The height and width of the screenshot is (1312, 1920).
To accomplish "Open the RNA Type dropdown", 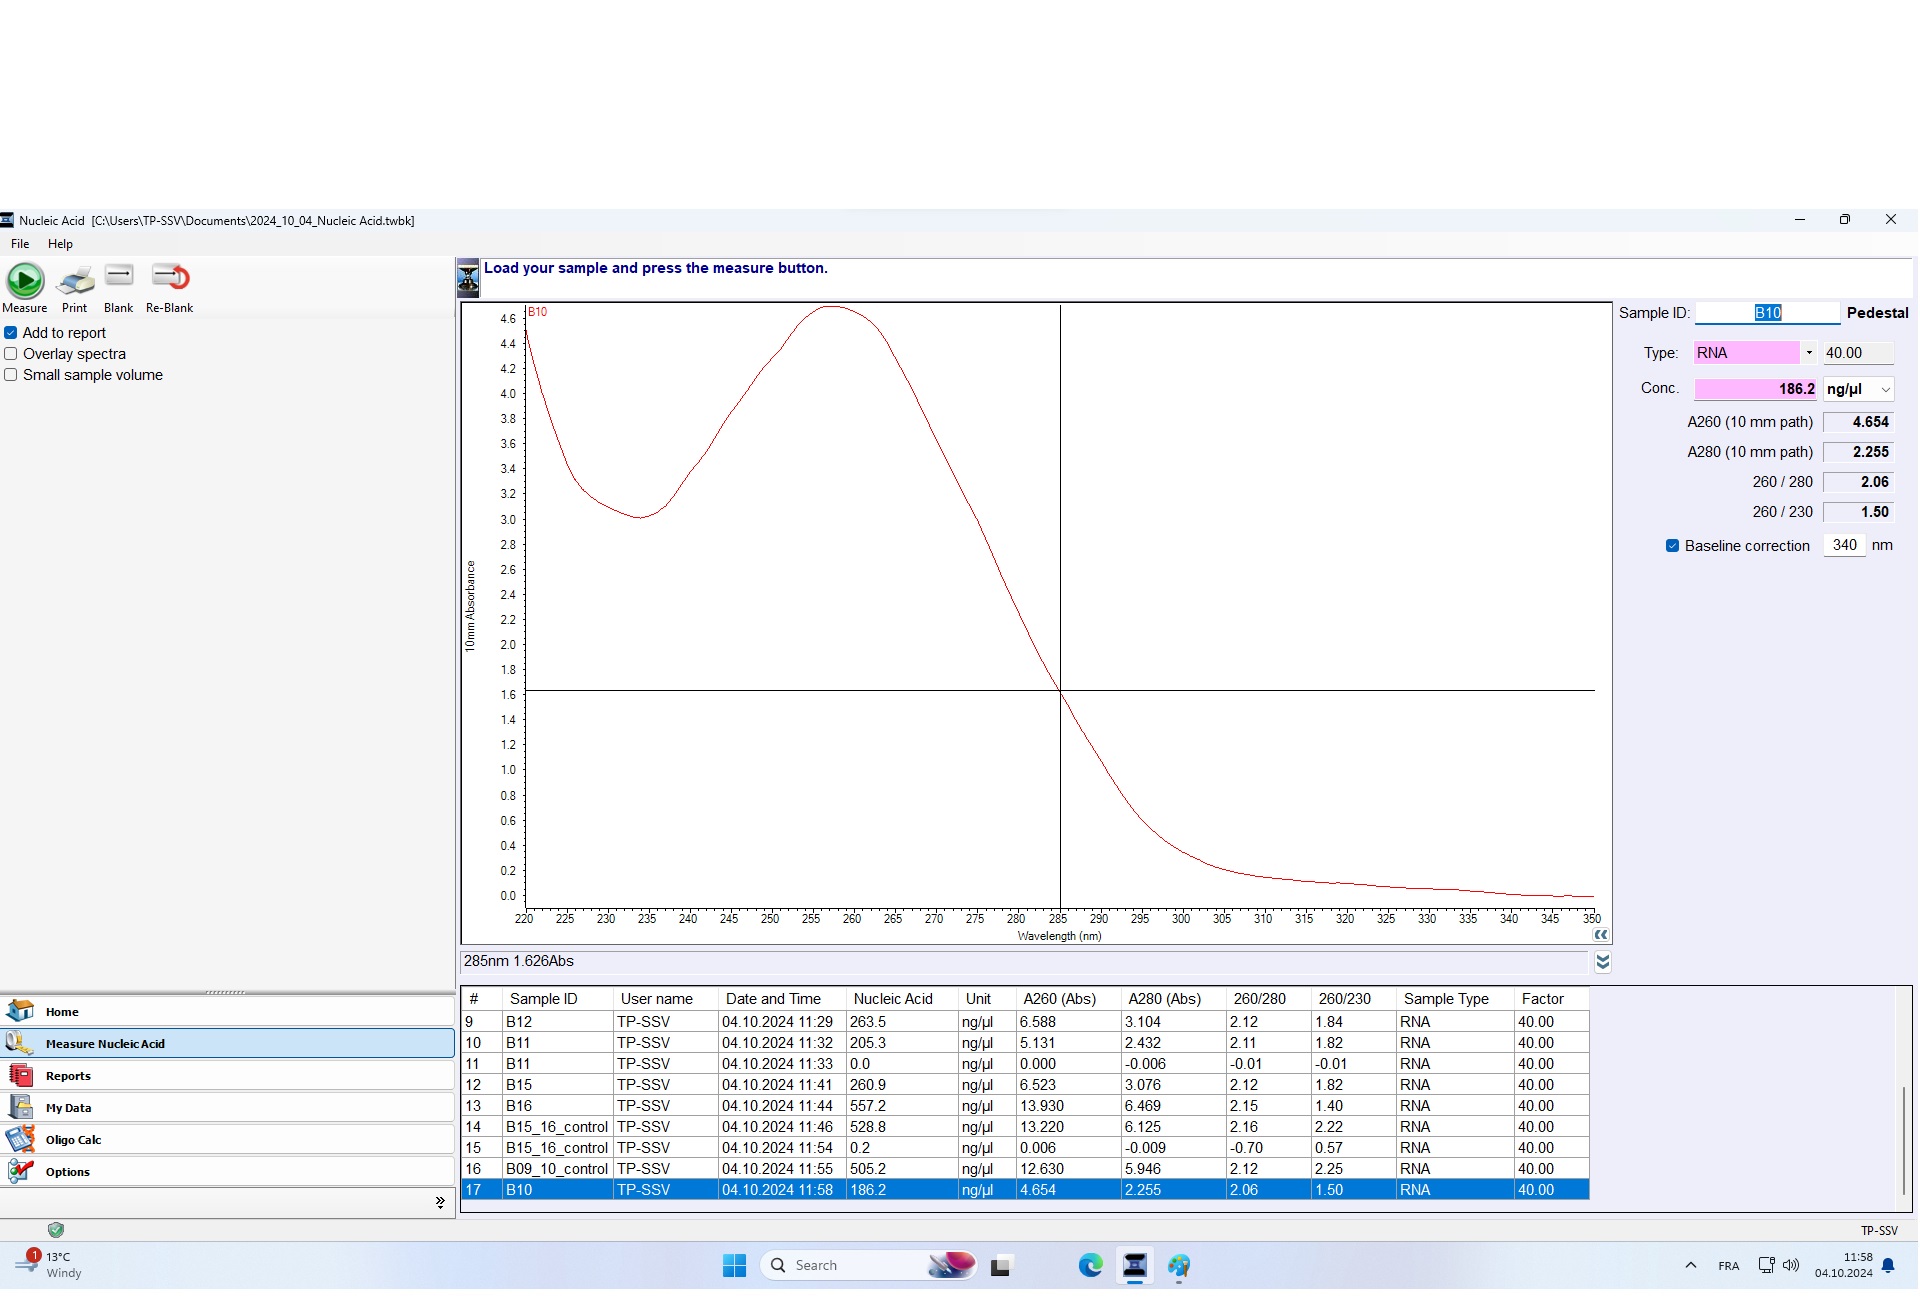I will [1808, 353].
